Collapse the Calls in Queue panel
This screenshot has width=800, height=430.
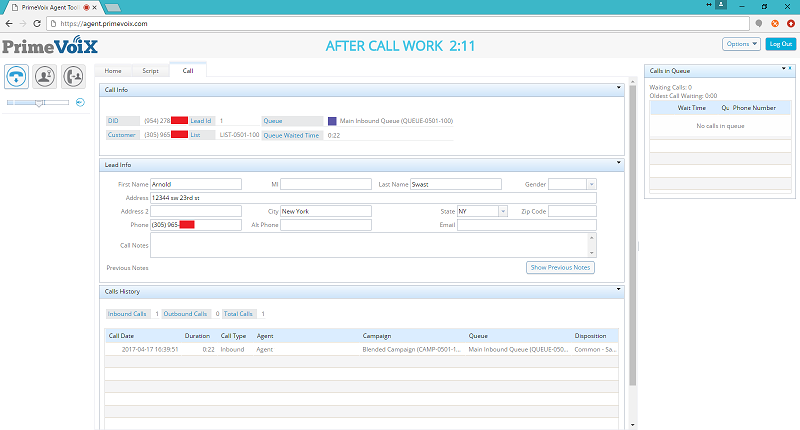pyautogui.click(x=783, y=68)
